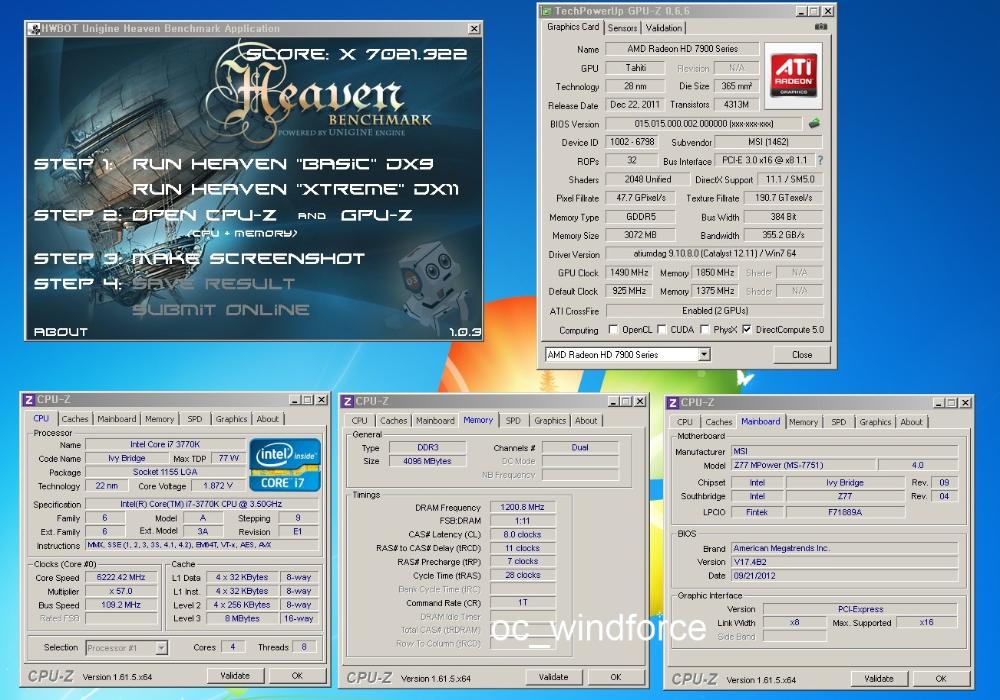
Task: Click the BIOS save chip icon in GPU-Z
Action: [814, 123]
